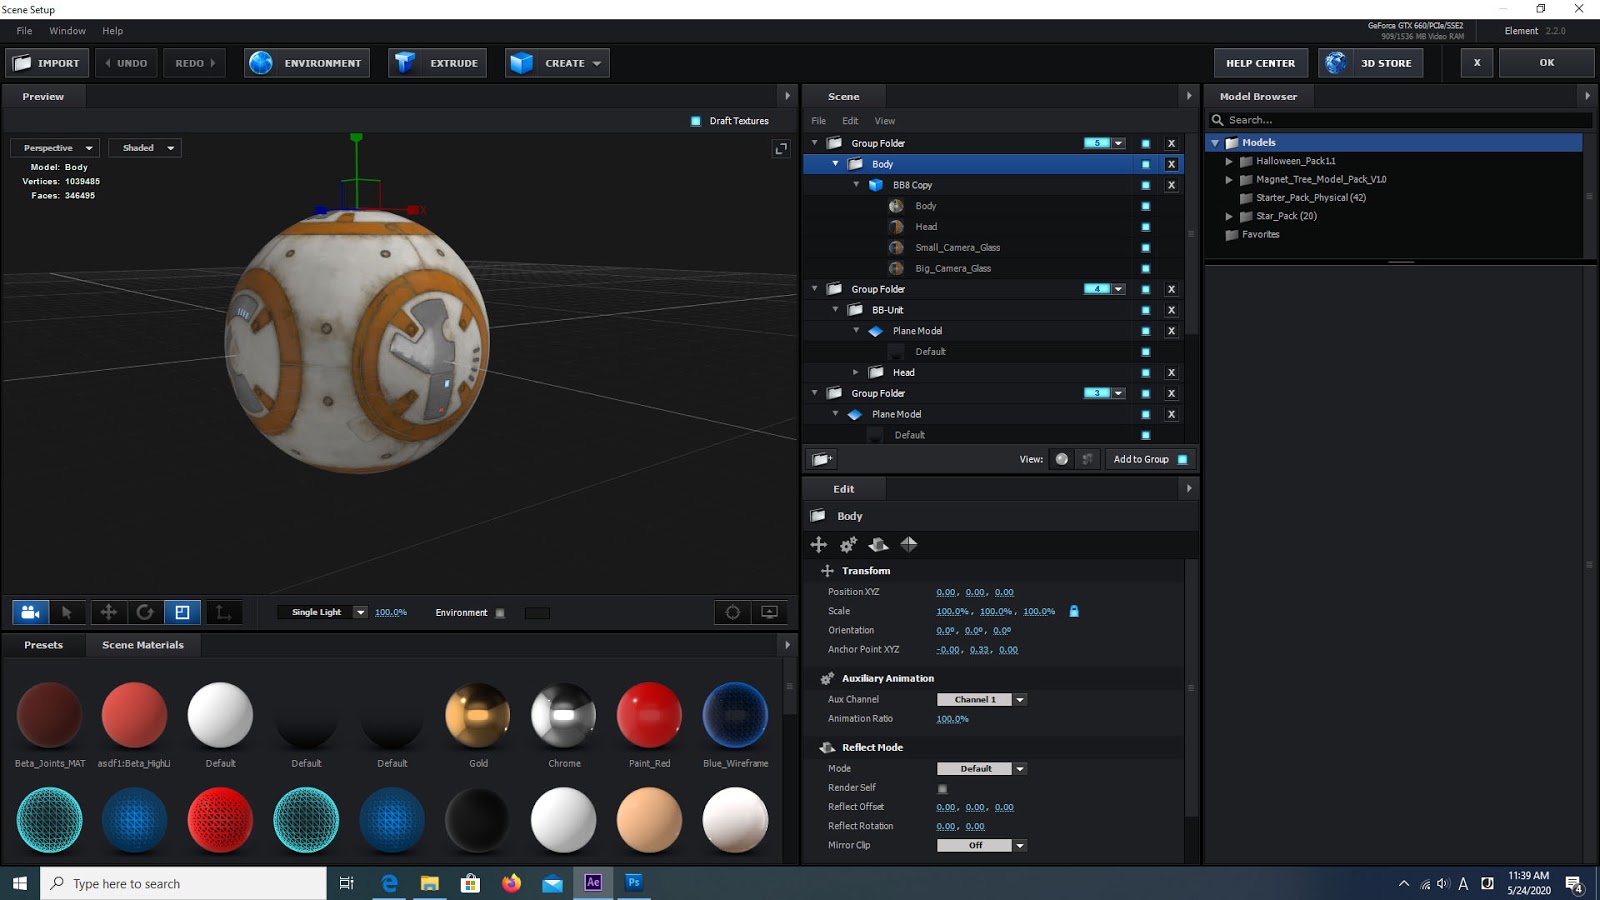Activate the rotate tool below preview
This screenshot has width=1600, height=900.
(145, 612)
